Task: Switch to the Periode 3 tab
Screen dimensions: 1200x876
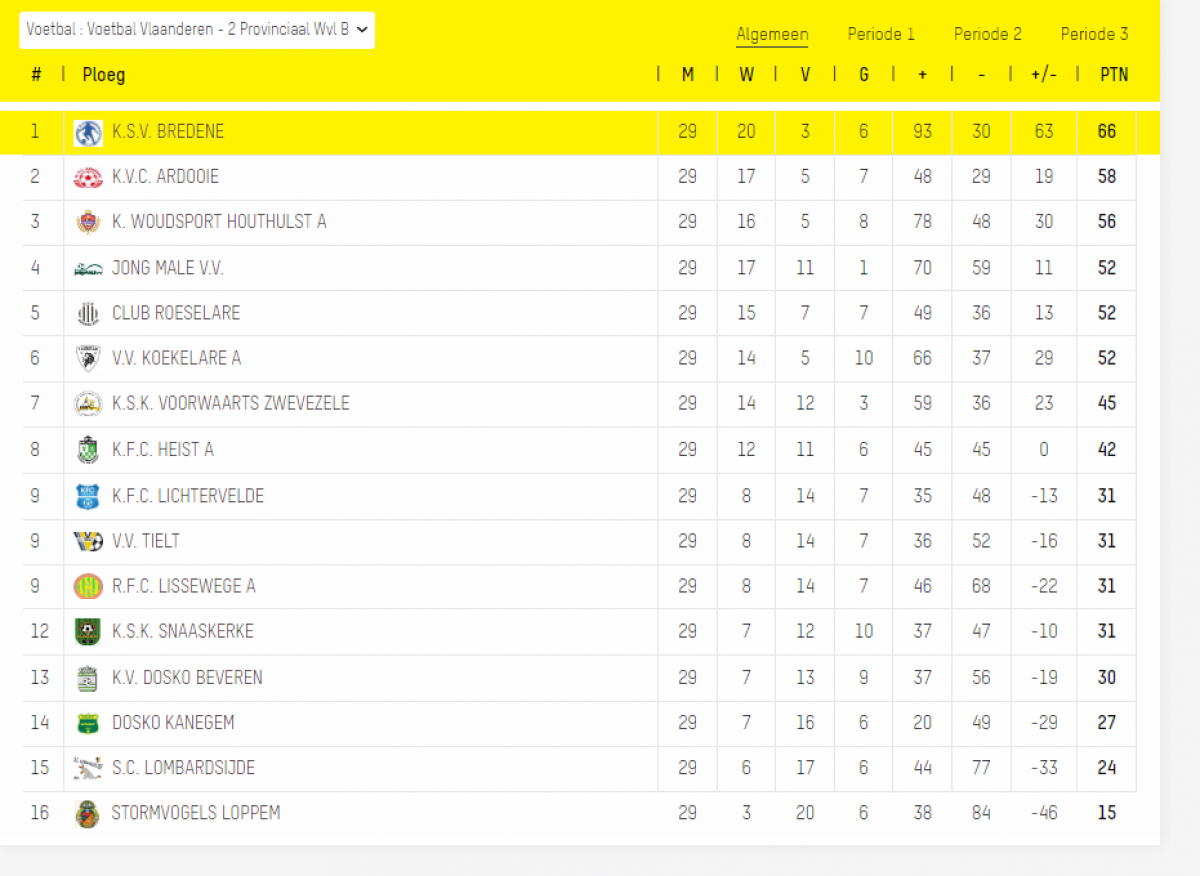Action: click(1094, 34)
